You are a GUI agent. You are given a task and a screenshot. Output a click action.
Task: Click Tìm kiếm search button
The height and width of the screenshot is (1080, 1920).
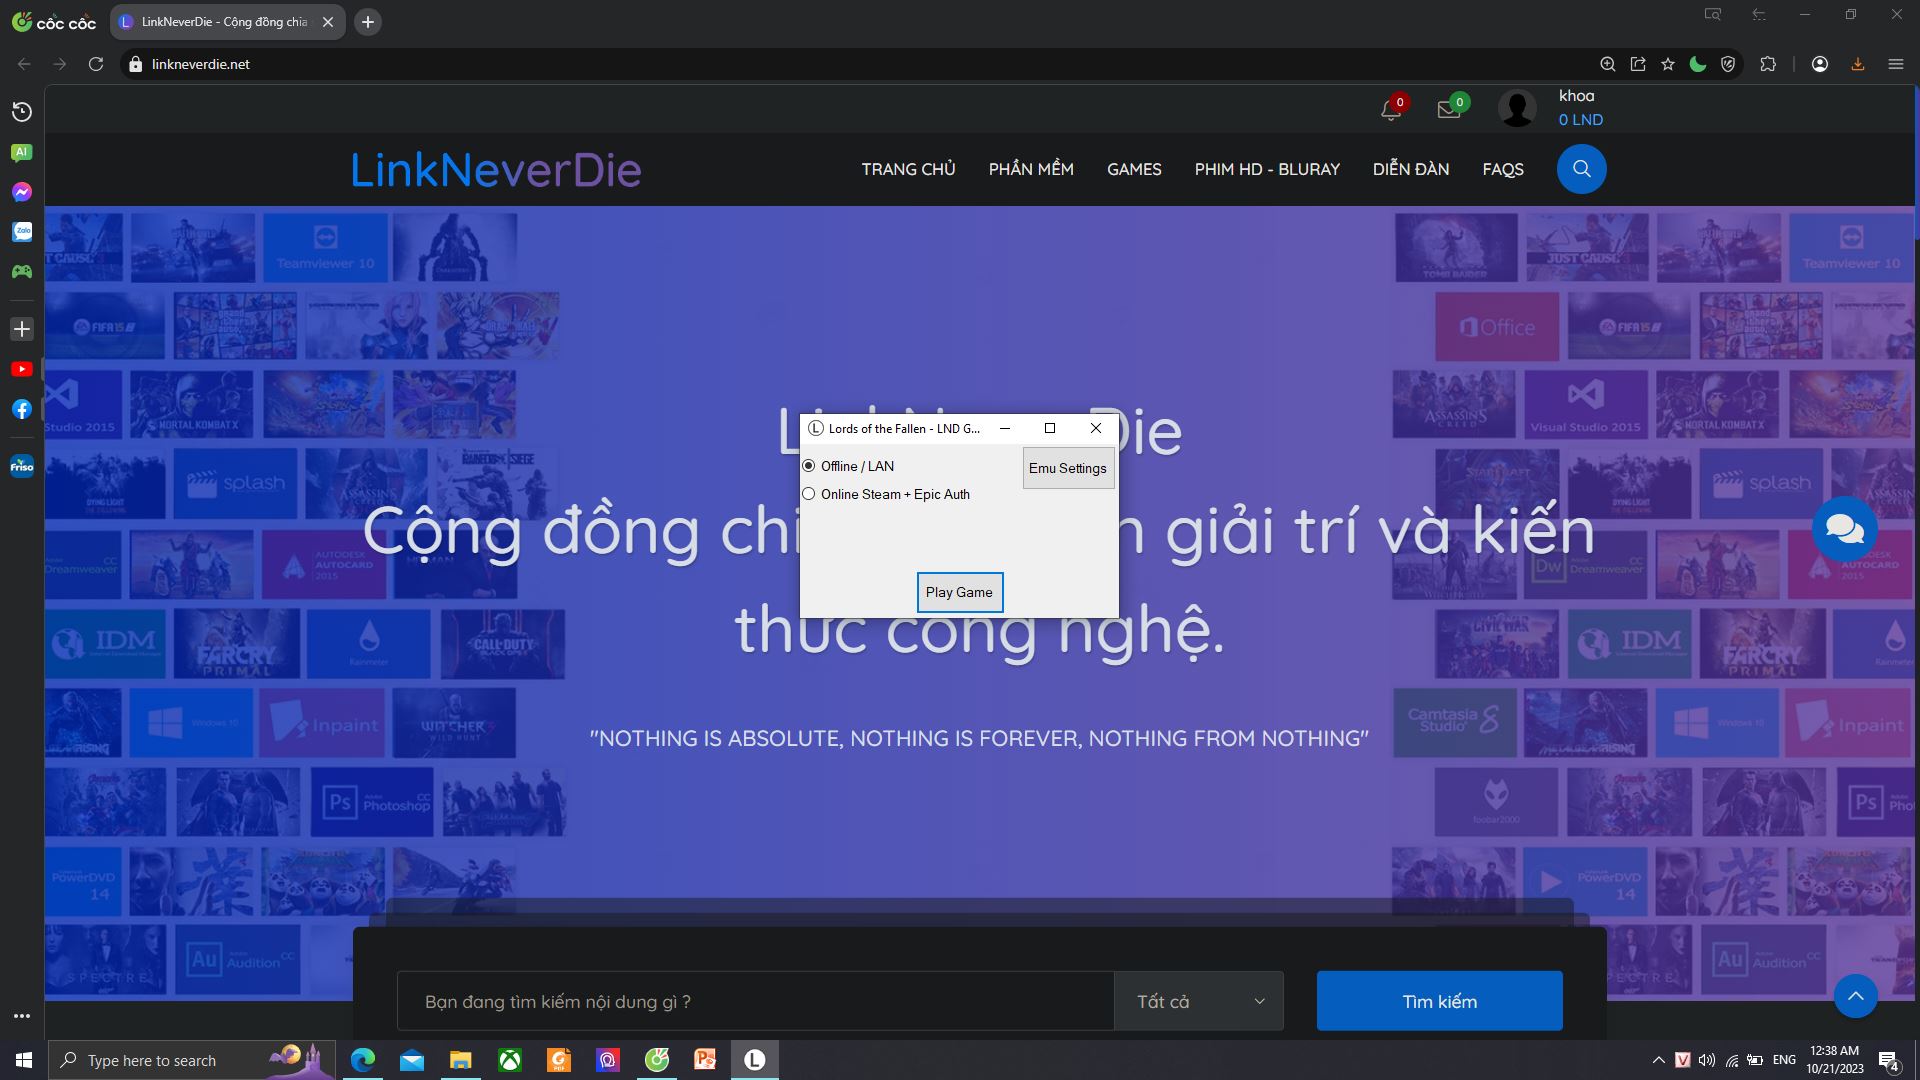[1439, 1001]
